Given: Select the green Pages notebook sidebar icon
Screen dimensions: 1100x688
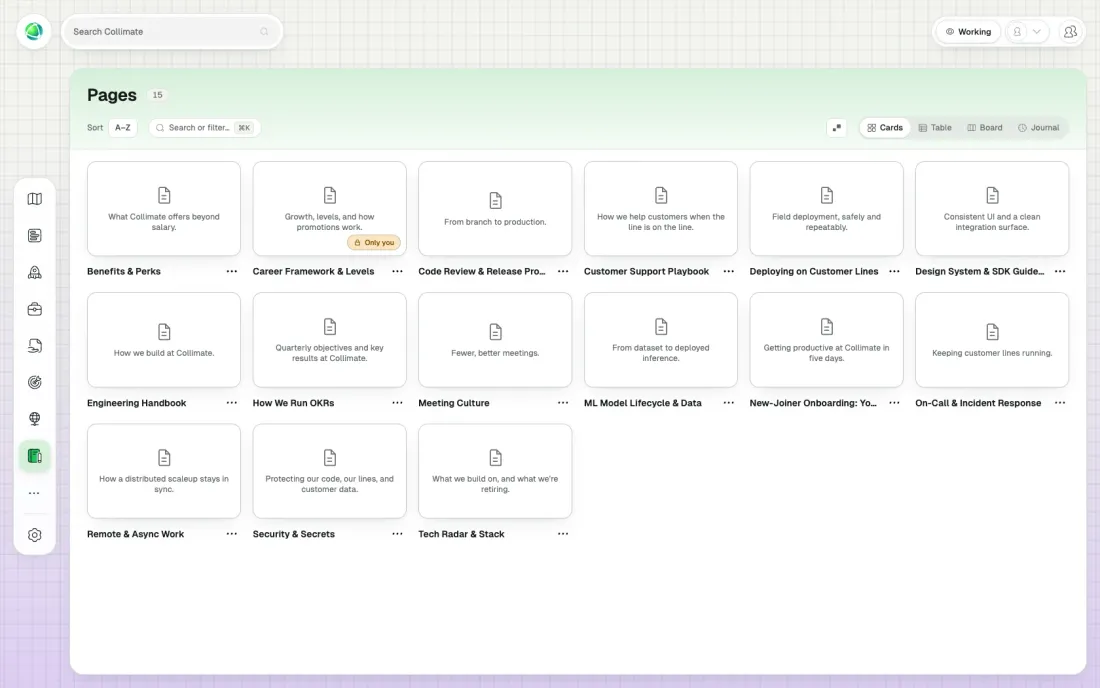Looking at the screenshot, I should (34, 456).
